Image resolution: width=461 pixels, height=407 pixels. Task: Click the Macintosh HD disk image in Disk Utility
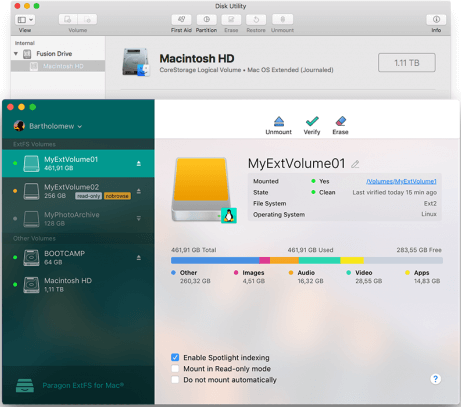(x=136, y=62)
